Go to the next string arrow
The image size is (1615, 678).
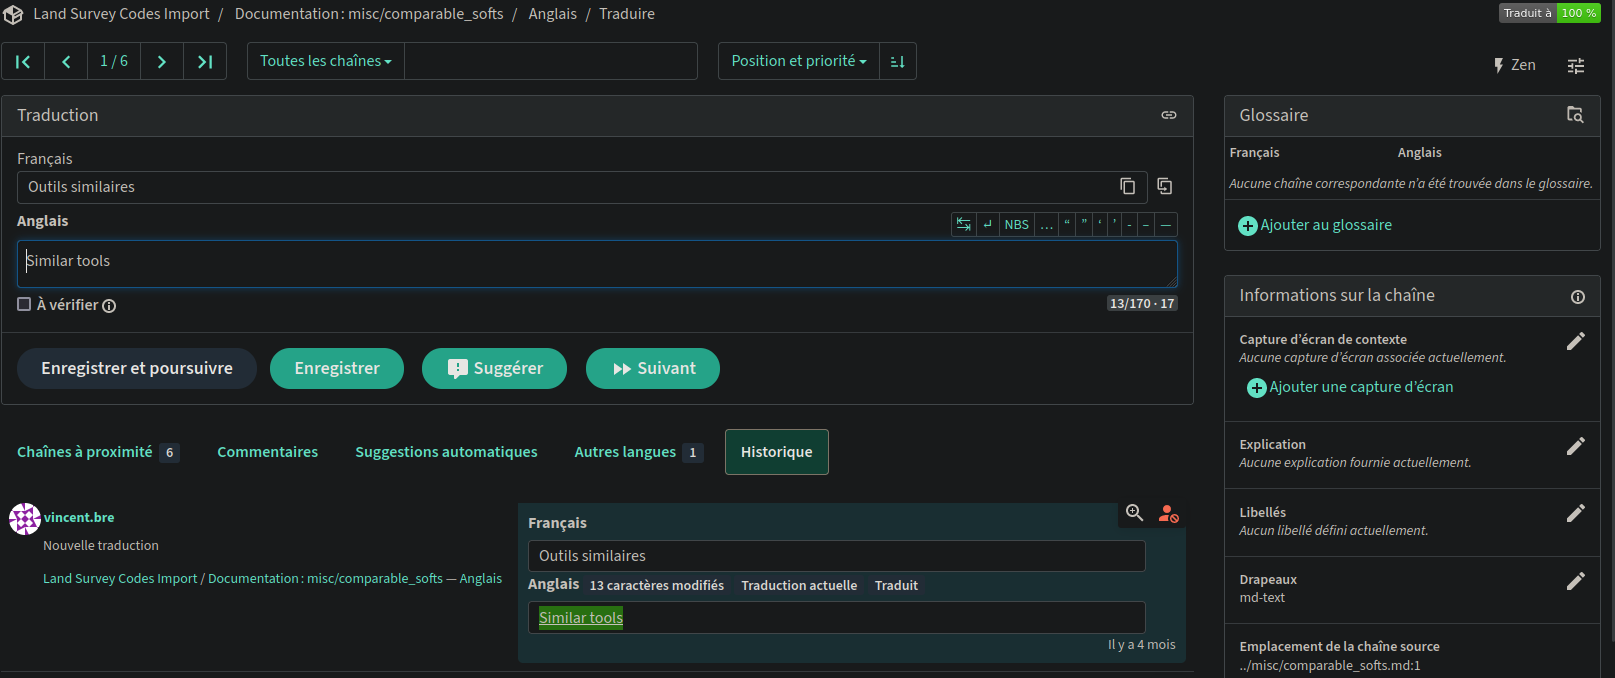(x=162, y=61)
